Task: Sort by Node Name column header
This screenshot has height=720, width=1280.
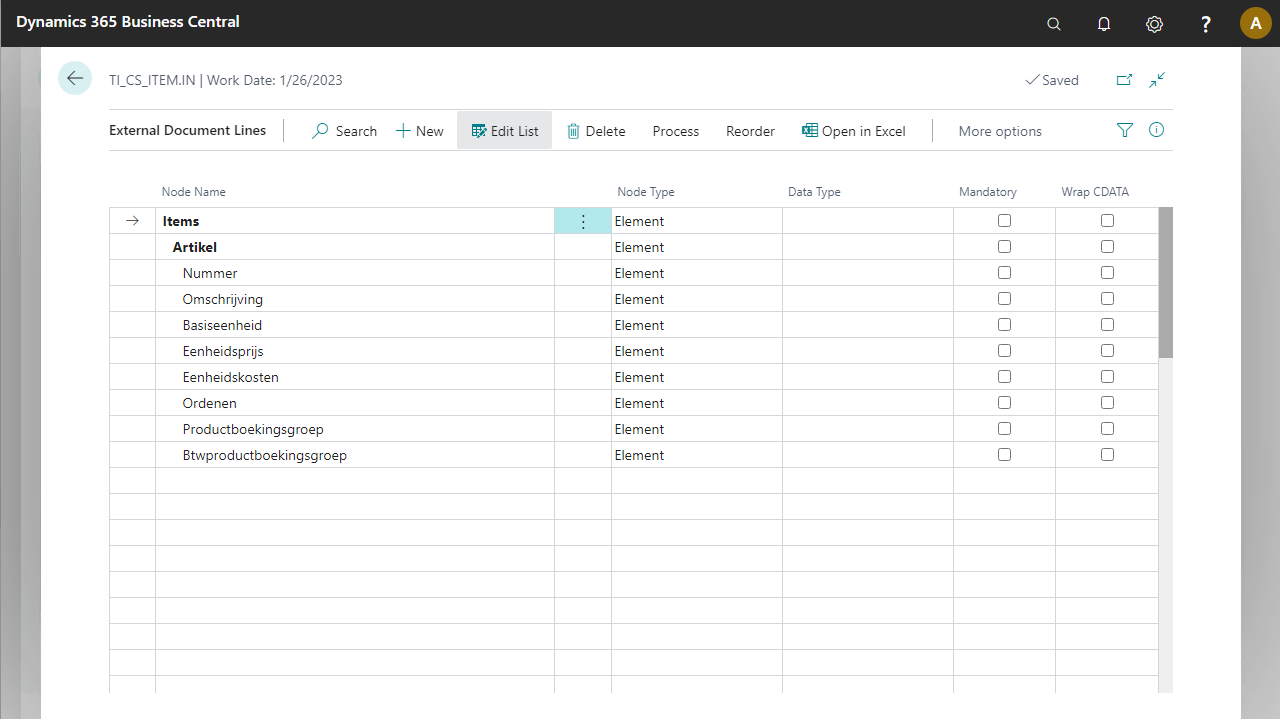Action: (x=194, y=192)
